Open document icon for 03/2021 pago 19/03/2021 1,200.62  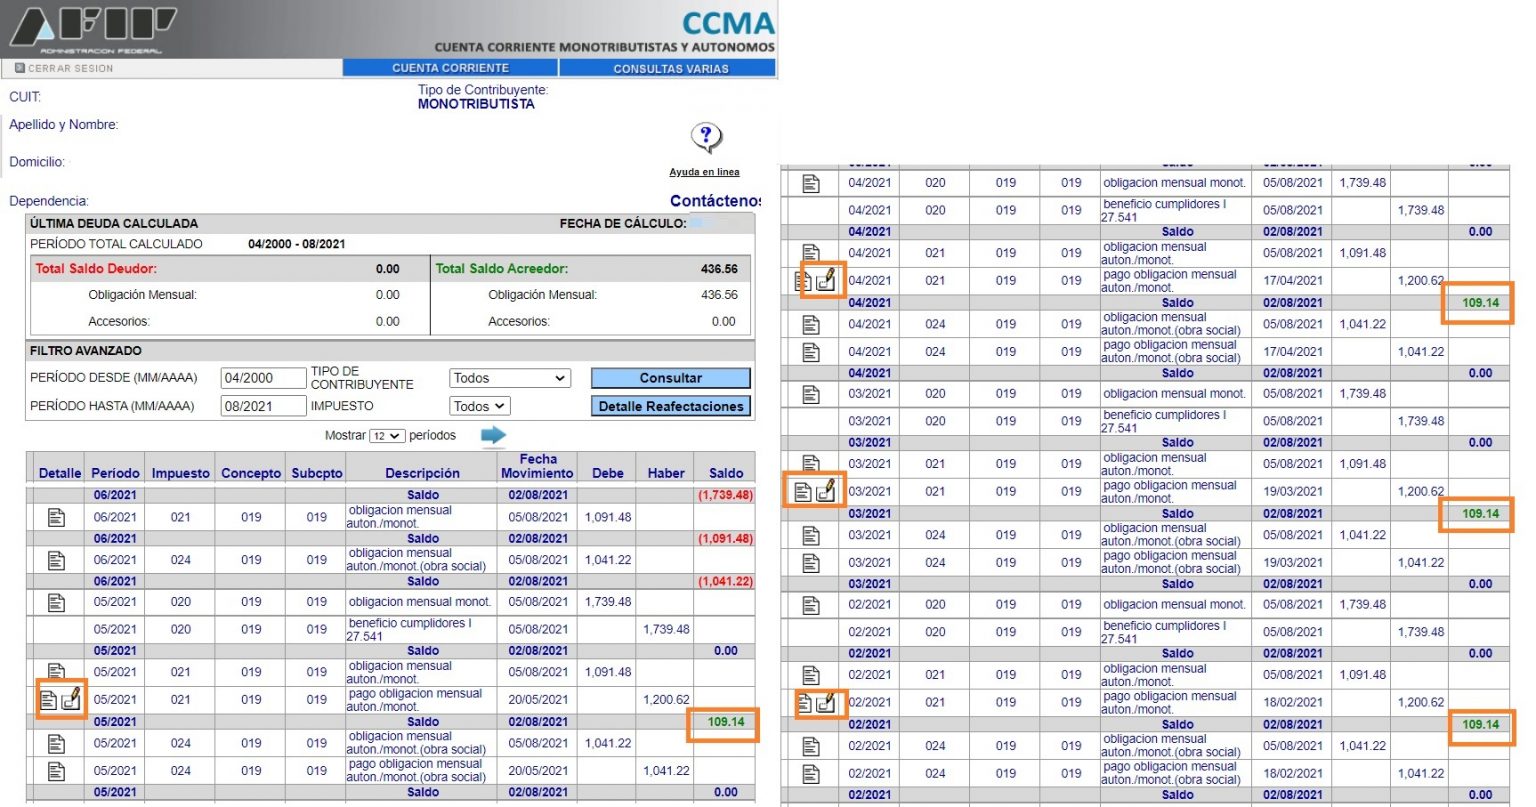[x=802, y=492]
